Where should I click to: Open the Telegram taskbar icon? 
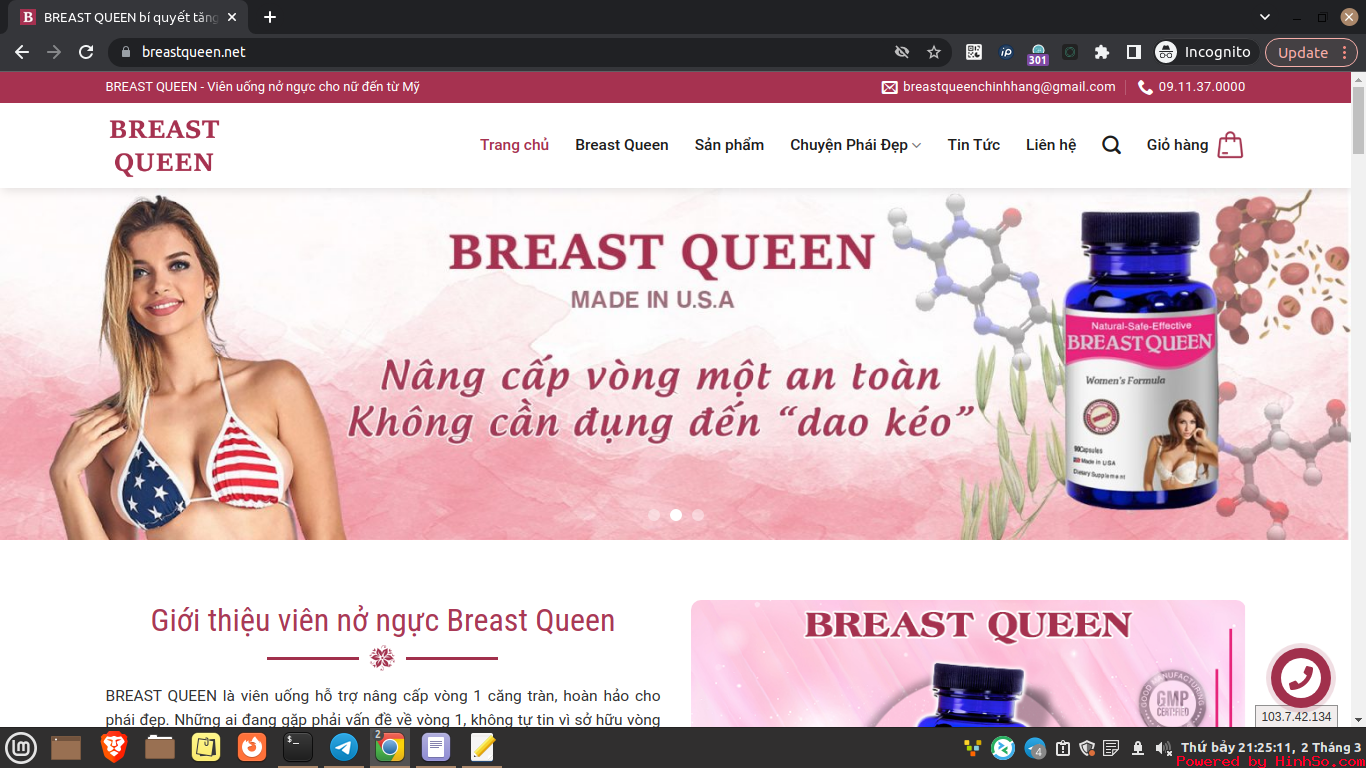tap(344, 747)
